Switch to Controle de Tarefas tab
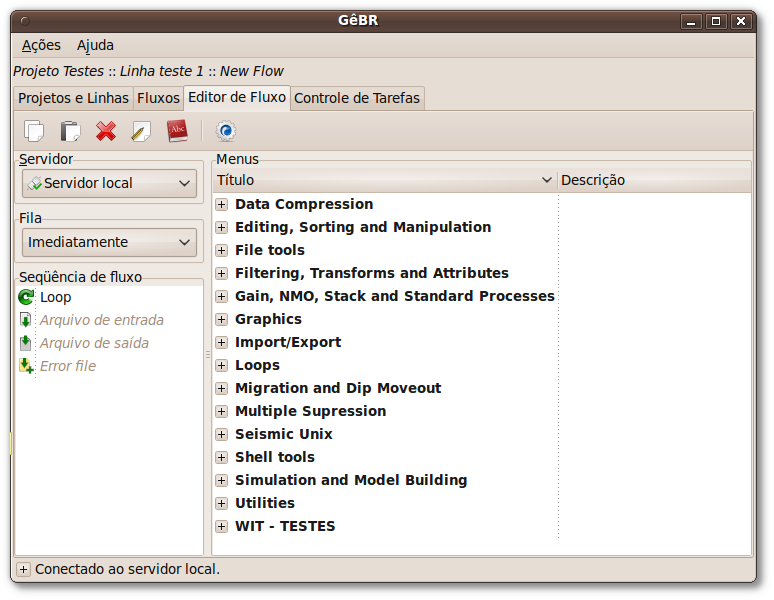The height and width of the screenshot is (600, 774). (x=357, y=98)
